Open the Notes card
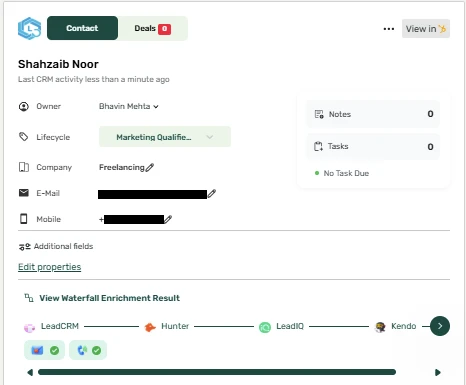This screenshot has height=385, width=466. tap(373, 114)
